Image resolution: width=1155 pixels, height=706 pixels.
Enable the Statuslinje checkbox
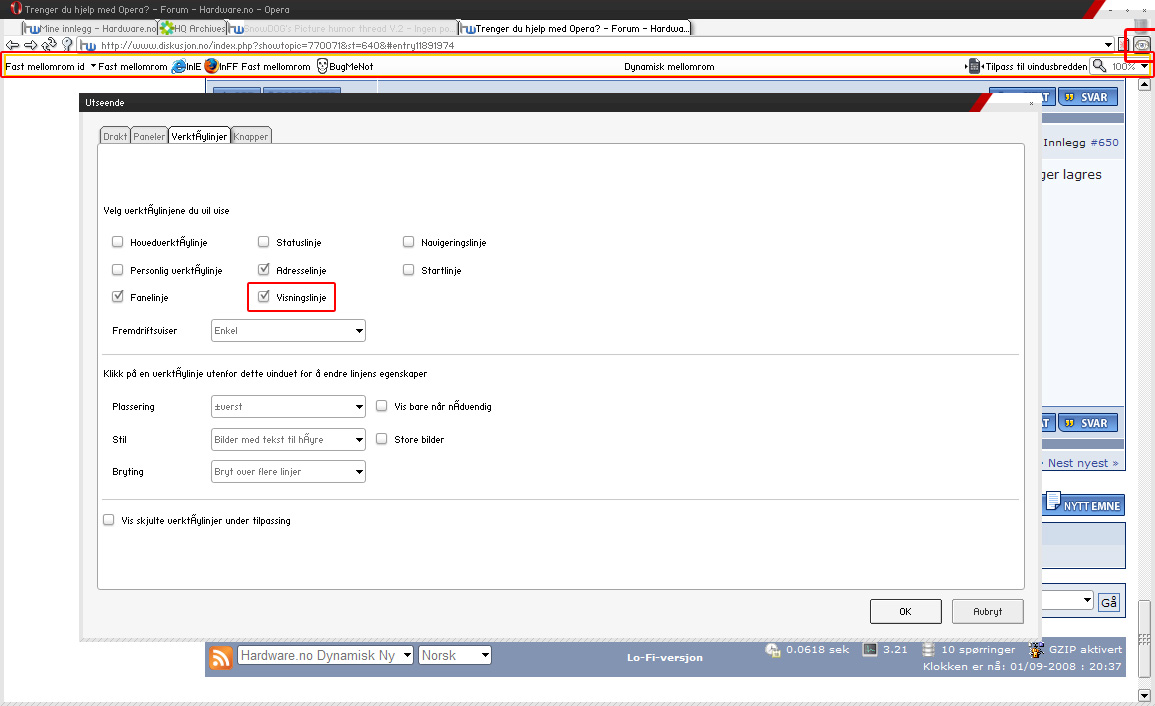[x=263, y=242]
